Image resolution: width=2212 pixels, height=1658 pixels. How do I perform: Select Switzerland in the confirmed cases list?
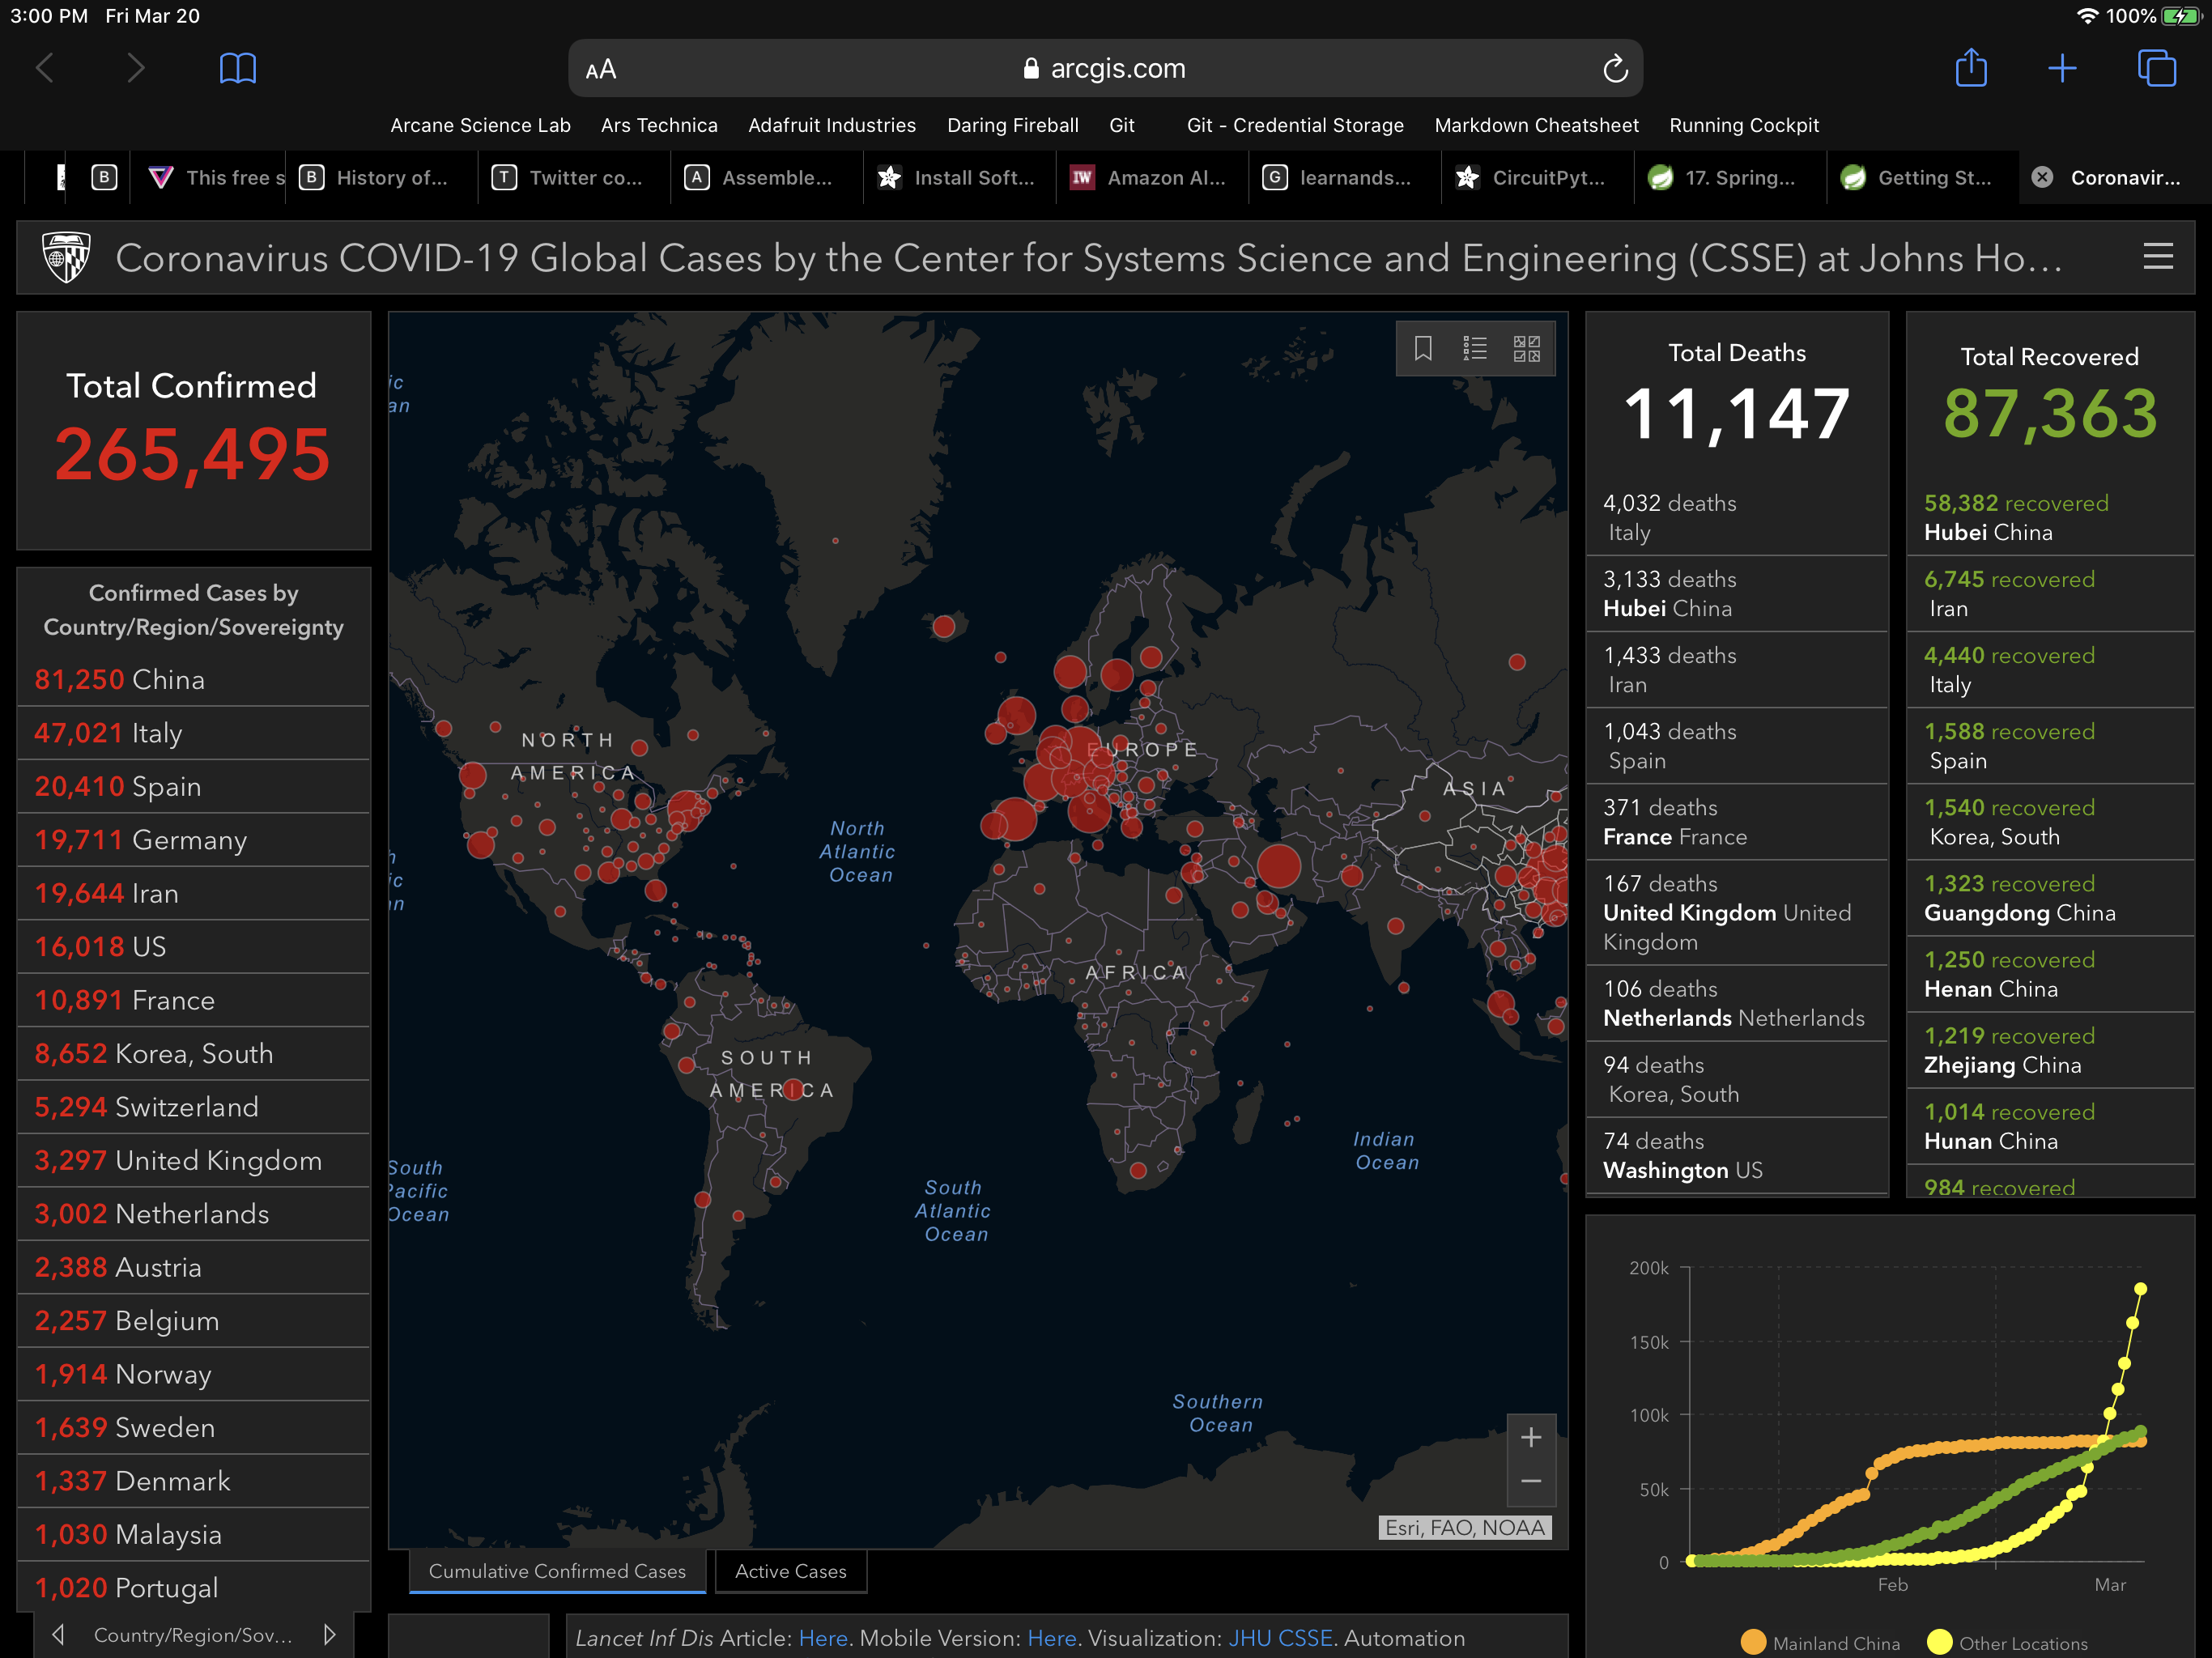(x=194, y=1107)
